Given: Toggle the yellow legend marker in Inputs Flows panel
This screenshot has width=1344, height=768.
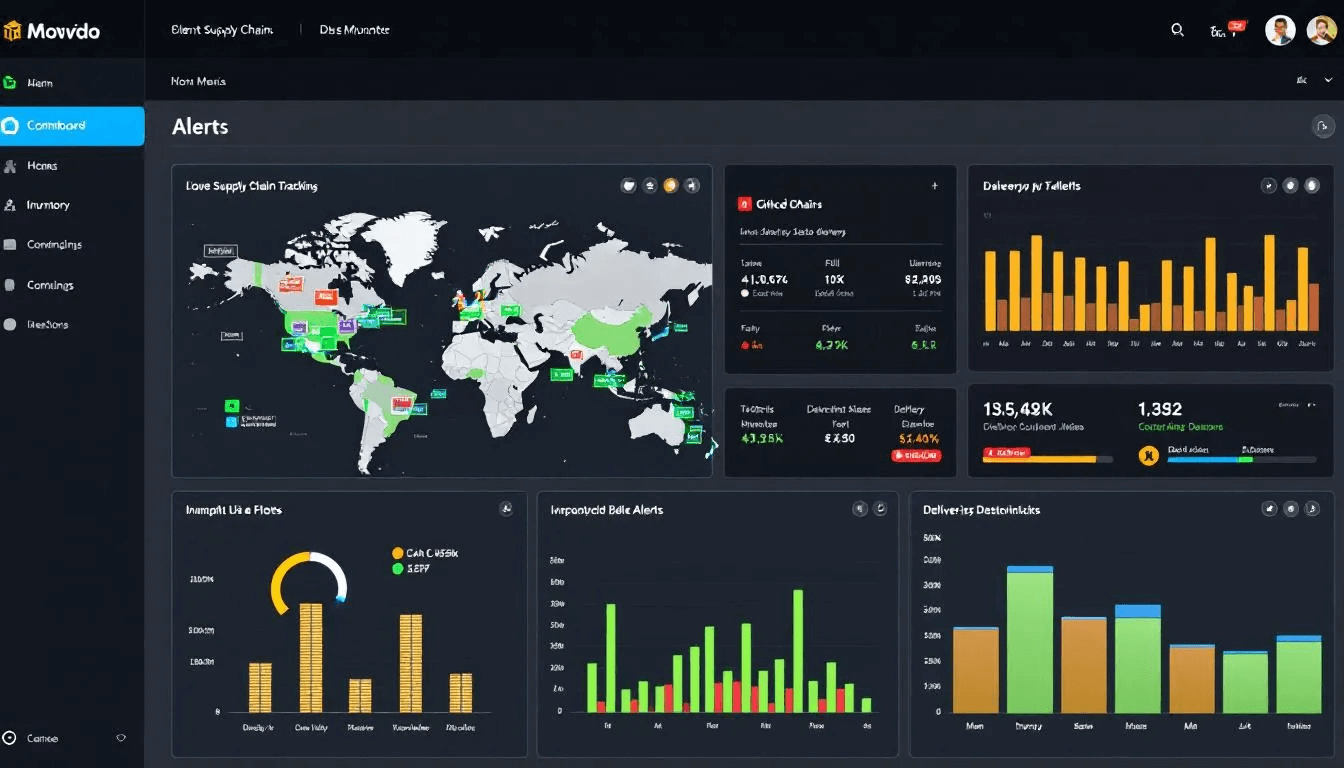Looking at the screenshot, I should (x=398, y=551).
